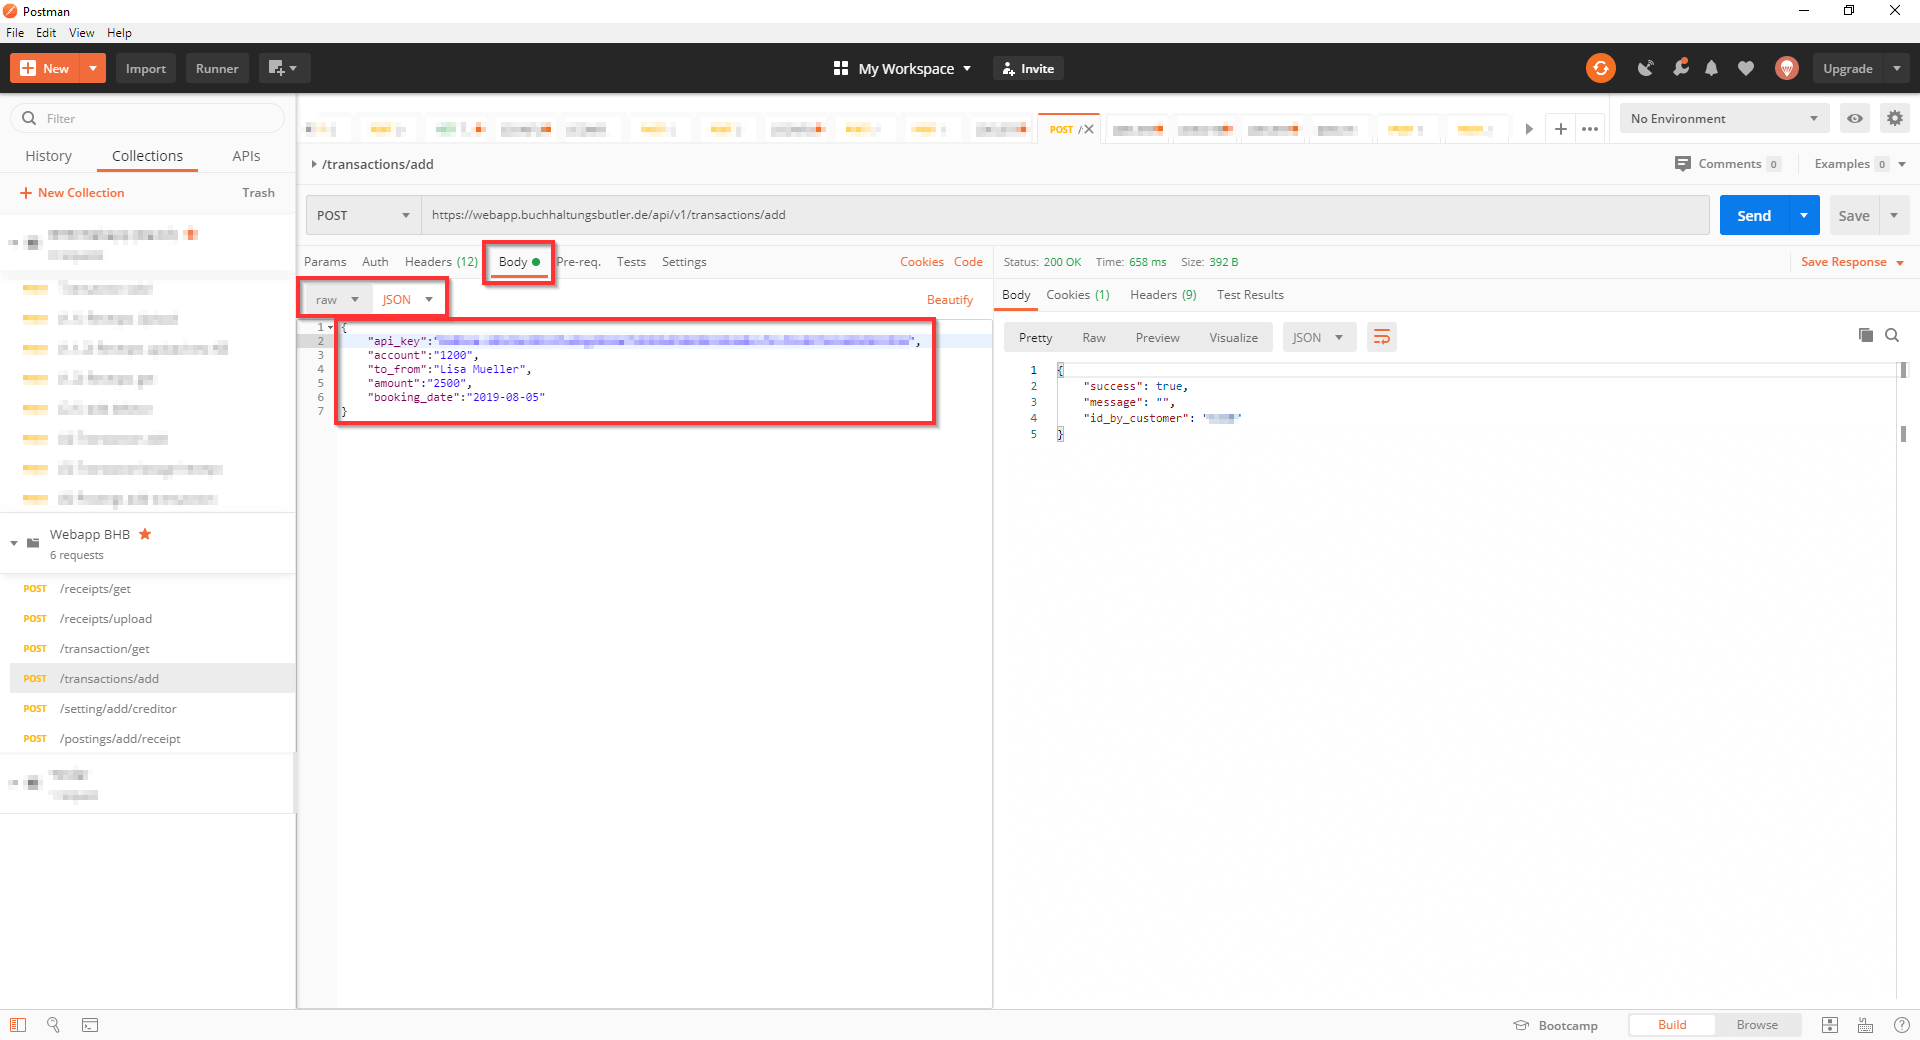
Task: Click the Send button
Action: click(x=1753, y=215)
